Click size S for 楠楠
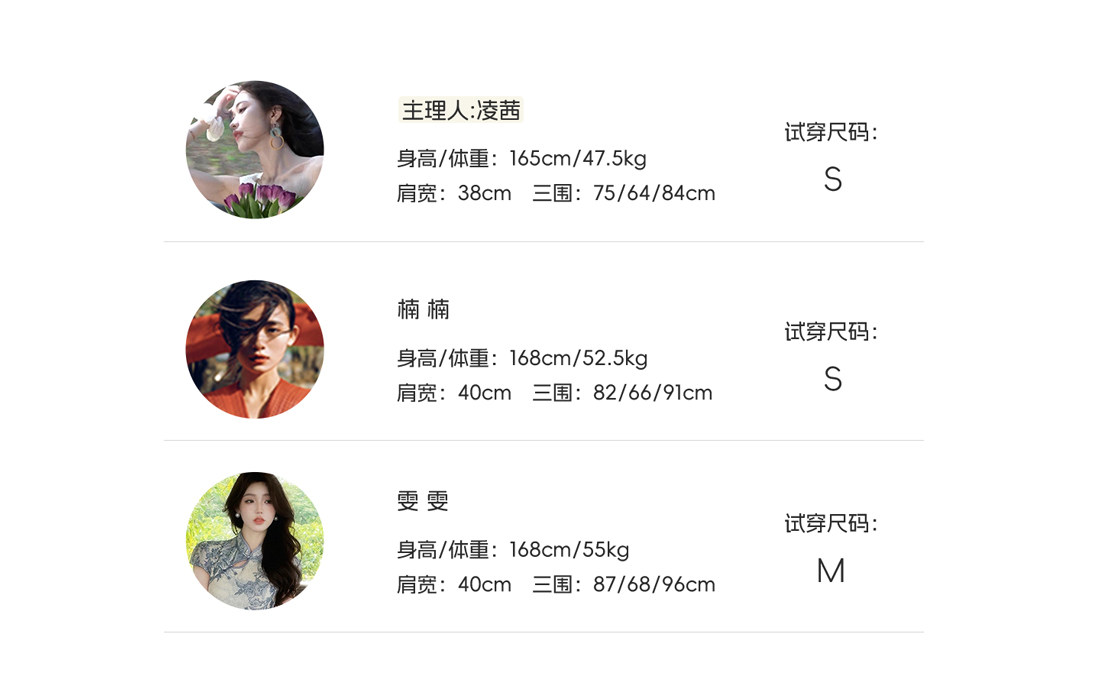 coord(832,380)
